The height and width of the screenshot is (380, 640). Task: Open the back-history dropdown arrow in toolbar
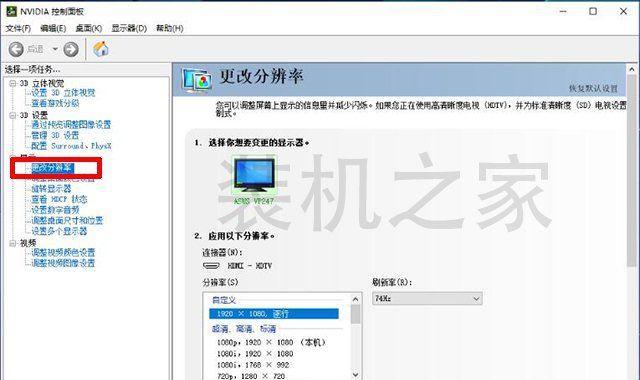[55, 49]
